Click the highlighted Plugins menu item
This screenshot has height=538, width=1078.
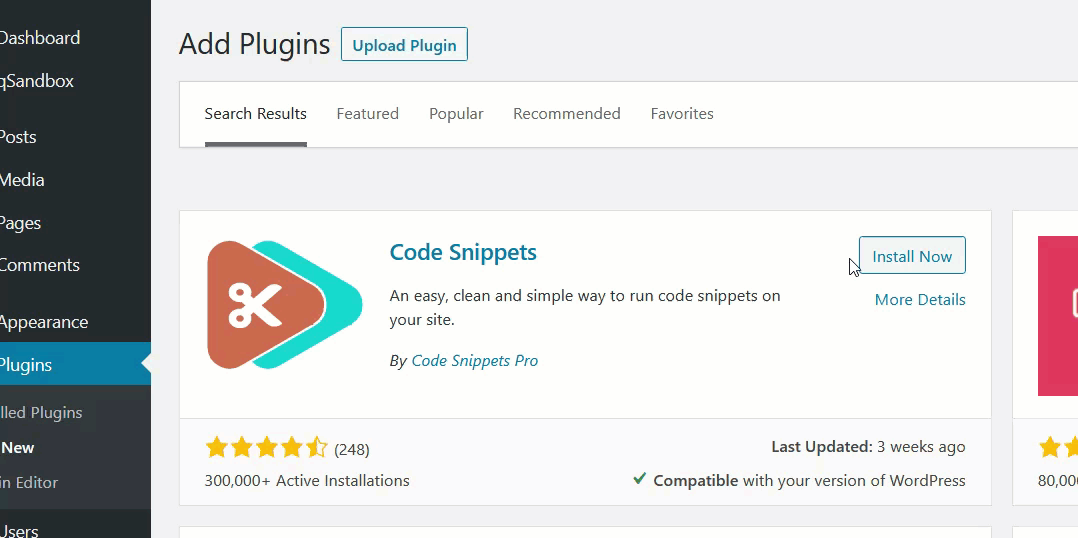pyautogui.click(x=27, y=365)
